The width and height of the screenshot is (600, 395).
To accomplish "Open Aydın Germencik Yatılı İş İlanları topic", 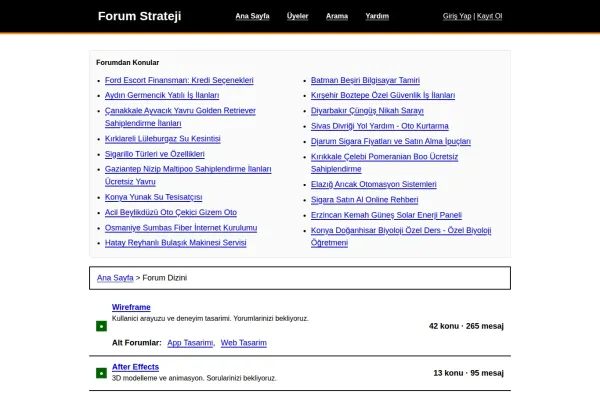I will pos(162,95).
